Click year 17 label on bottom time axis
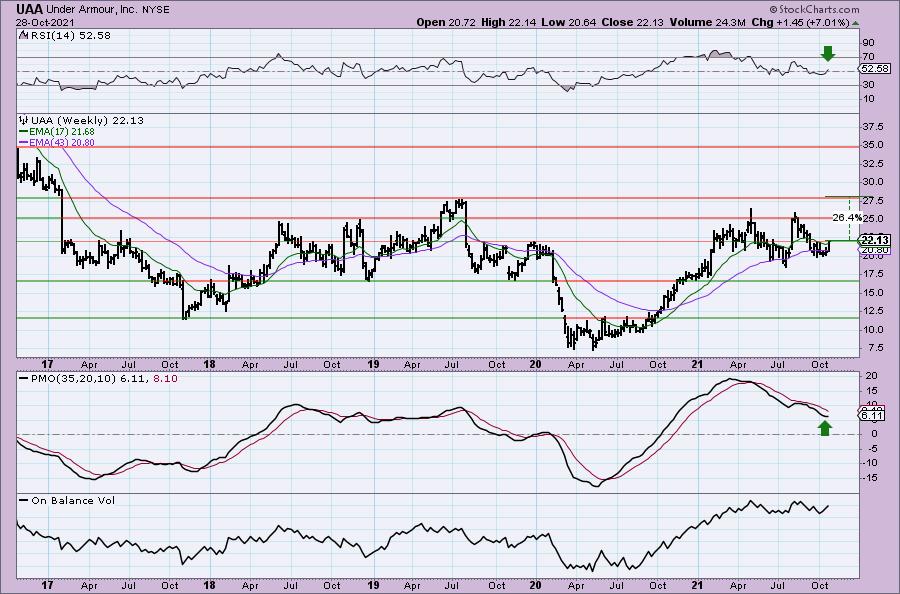Screen dimensions: 900x594 [47, 585]
